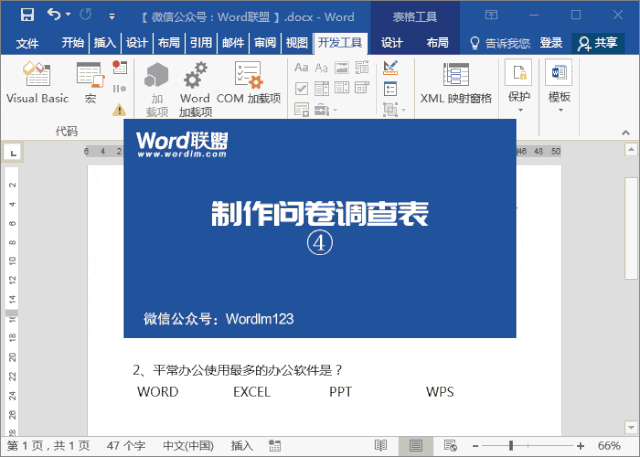This screenshot has width=640, height=457.
Task: Click the pause recording icon
Action: click(119, 89)
